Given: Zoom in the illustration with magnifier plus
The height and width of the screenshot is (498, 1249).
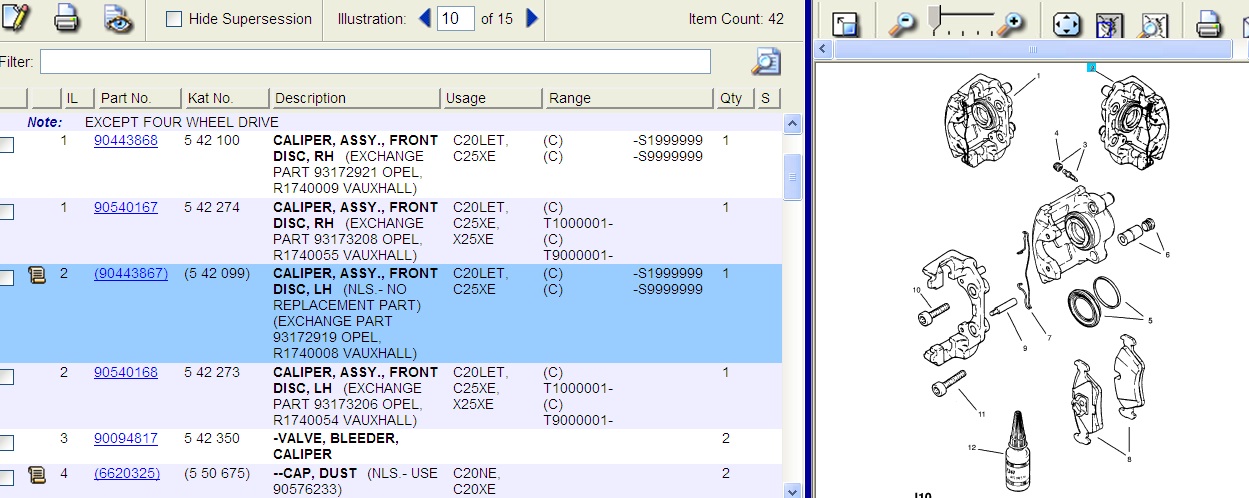Looking at the screenshot, I should 1012,22.
